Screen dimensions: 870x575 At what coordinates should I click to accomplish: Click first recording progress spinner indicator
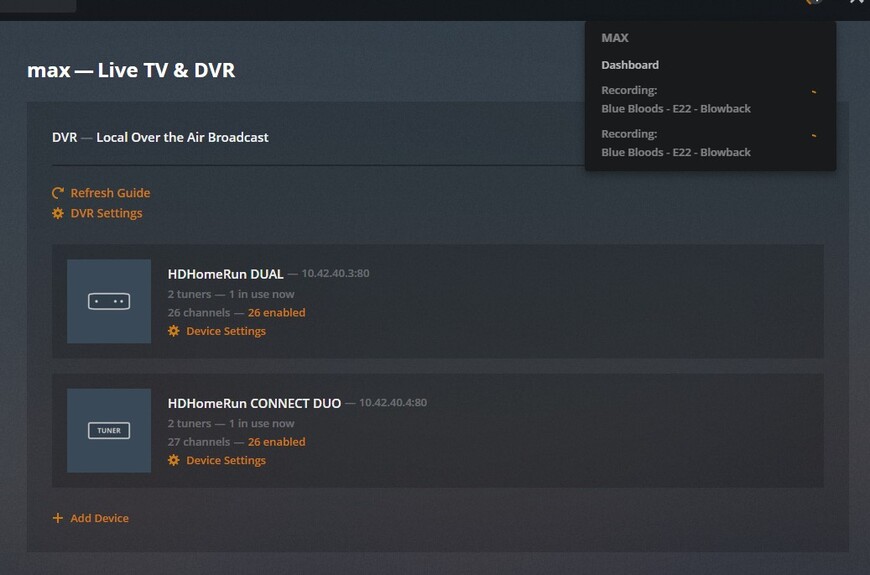pyautogui.click(x=814, y=92)
